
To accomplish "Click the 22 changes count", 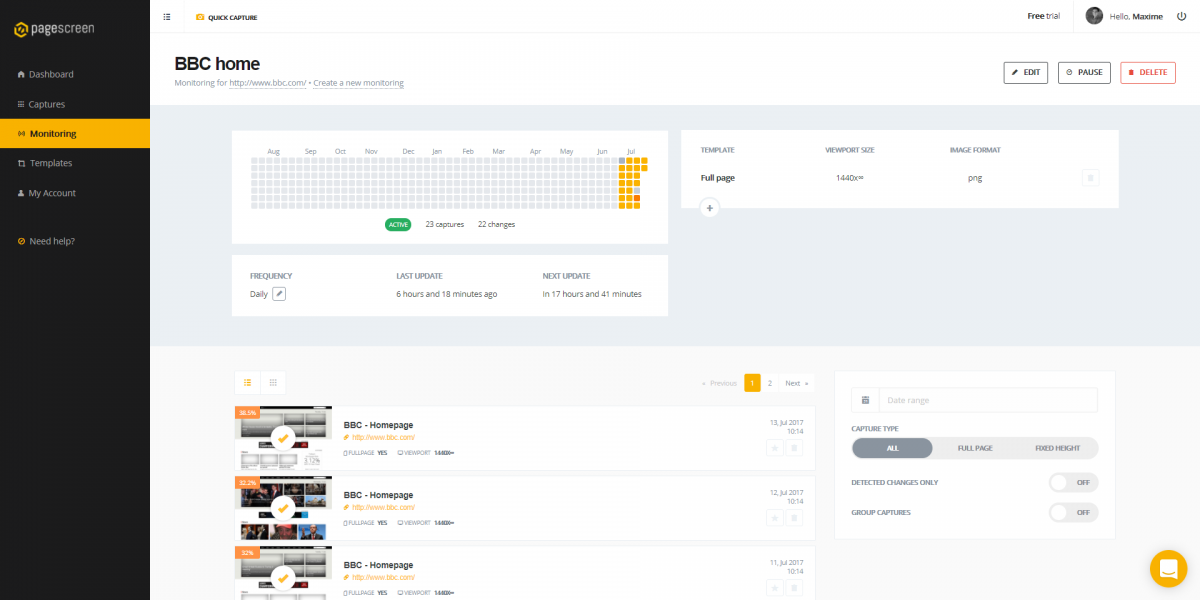I will [496, 224].
